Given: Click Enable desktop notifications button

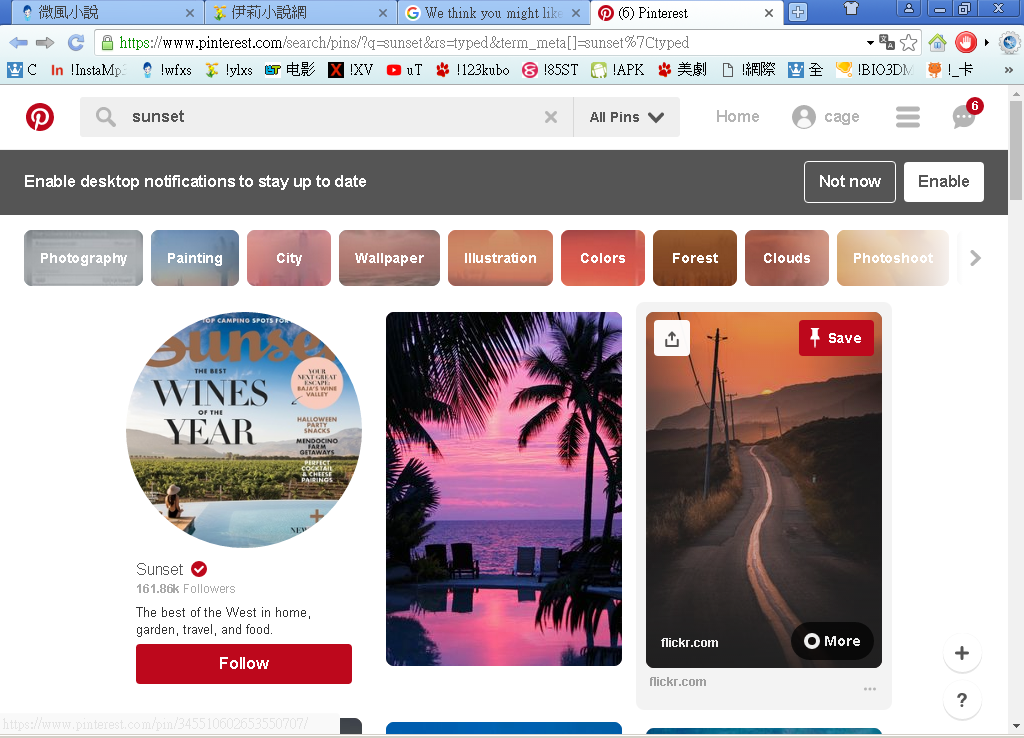Looking at the screenshot, I should pyautogui.click(x=943, y=182).
